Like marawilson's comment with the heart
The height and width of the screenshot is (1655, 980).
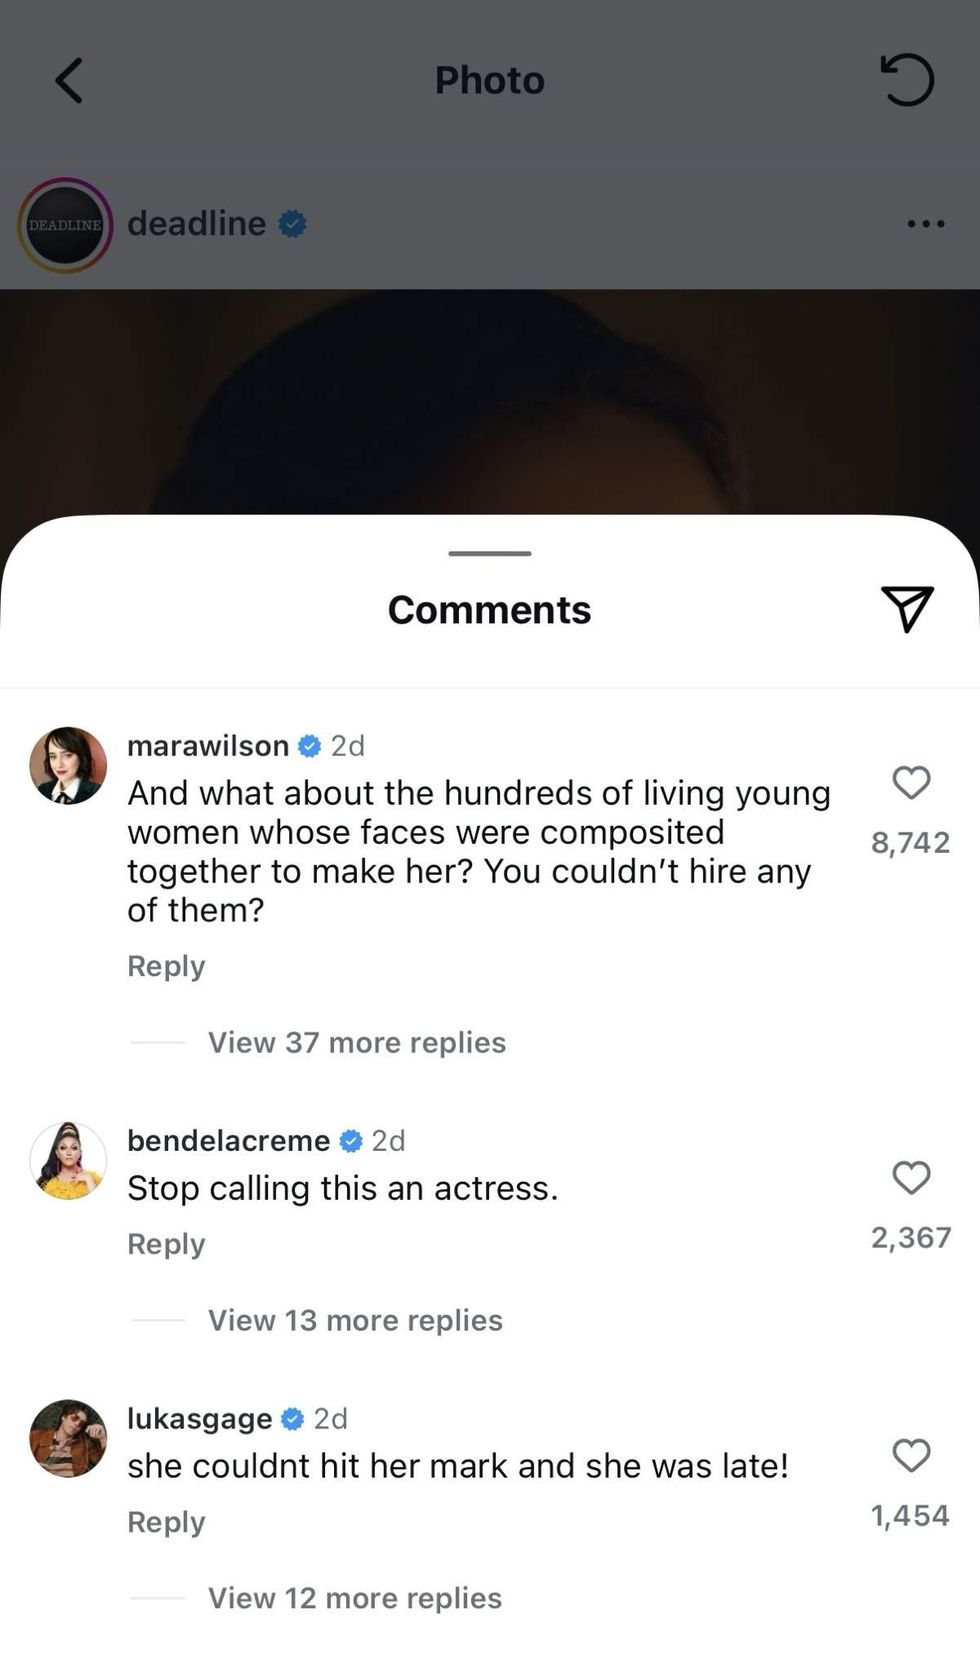(x=911, y=785)
